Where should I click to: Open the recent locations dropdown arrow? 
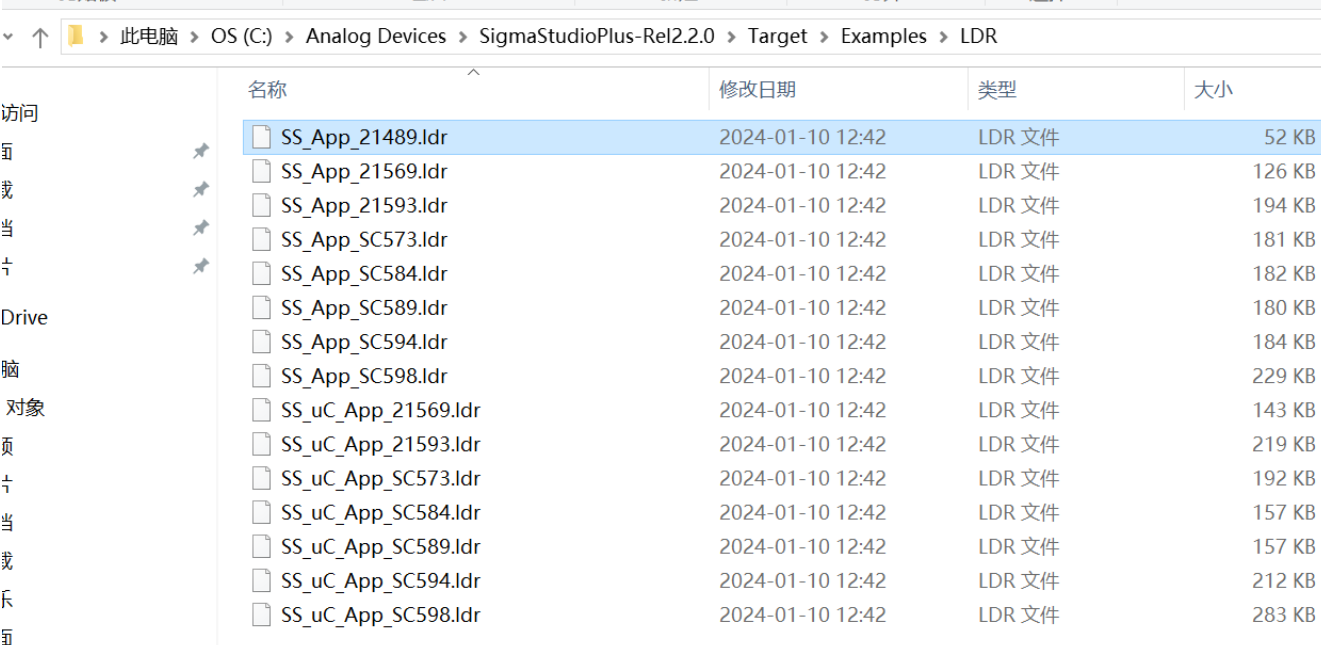[x=9, y=37]
